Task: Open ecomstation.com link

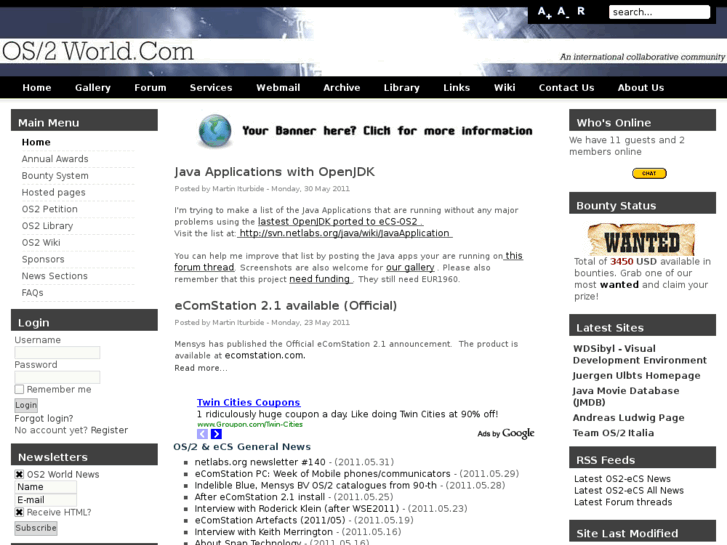Action: [x=265, y=355]
